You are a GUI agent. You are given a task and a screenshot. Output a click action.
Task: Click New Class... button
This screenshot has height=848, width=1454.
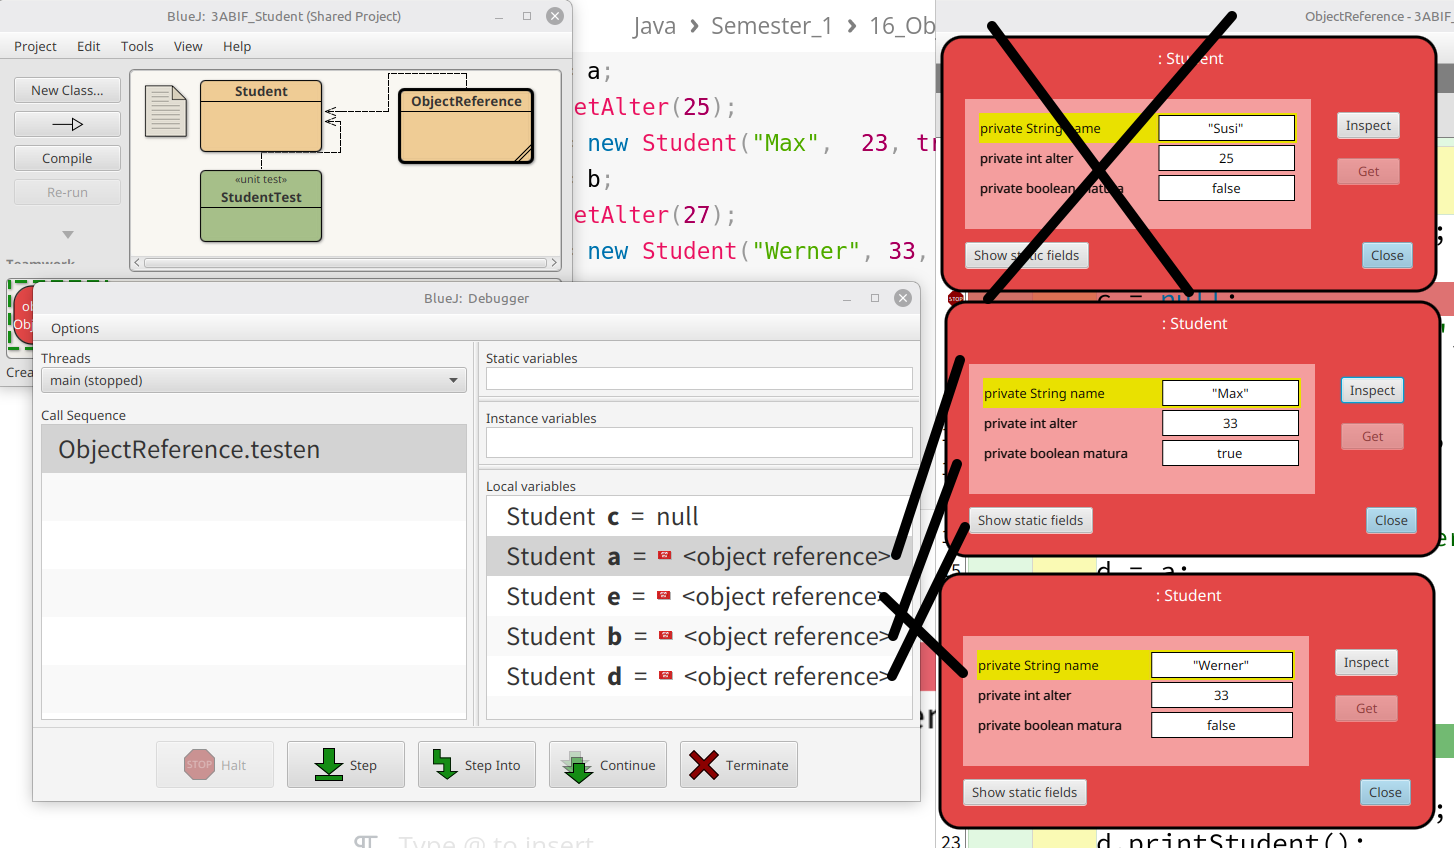[x=67, y=90]
